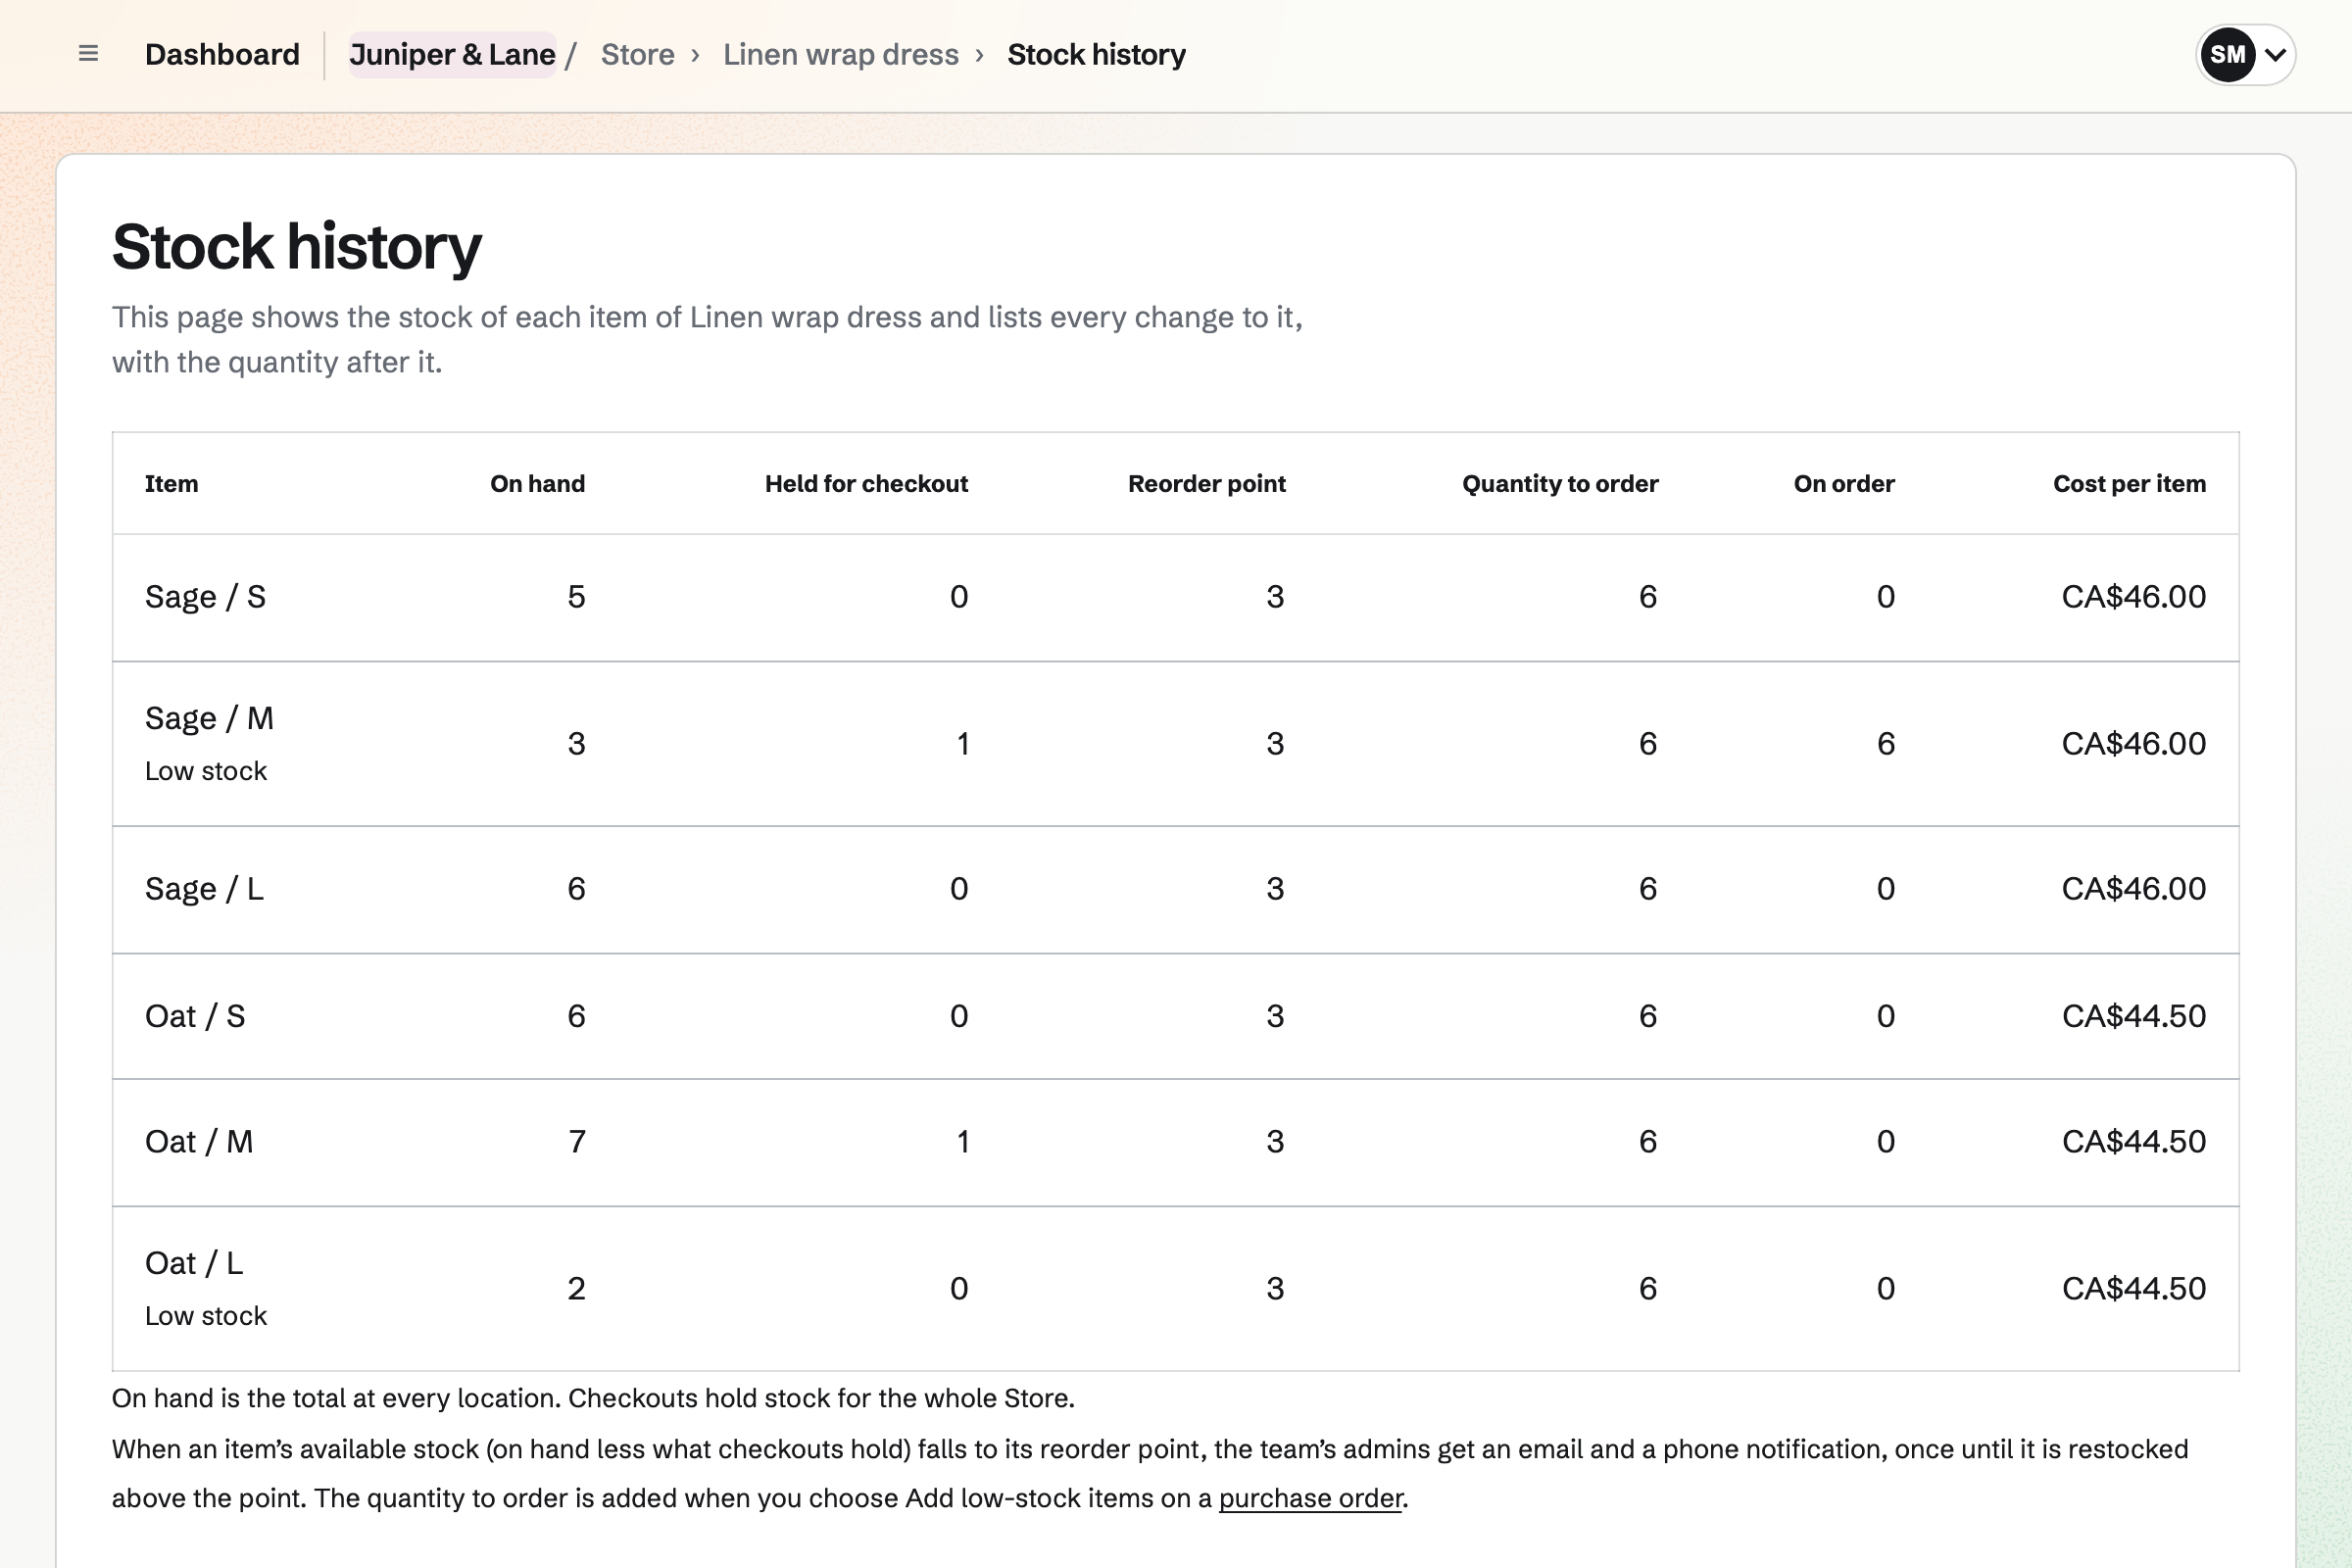Screen dimensions: 2352x1568
Task: Select the Sage / L item name
Action: click(x=204, y=889)
